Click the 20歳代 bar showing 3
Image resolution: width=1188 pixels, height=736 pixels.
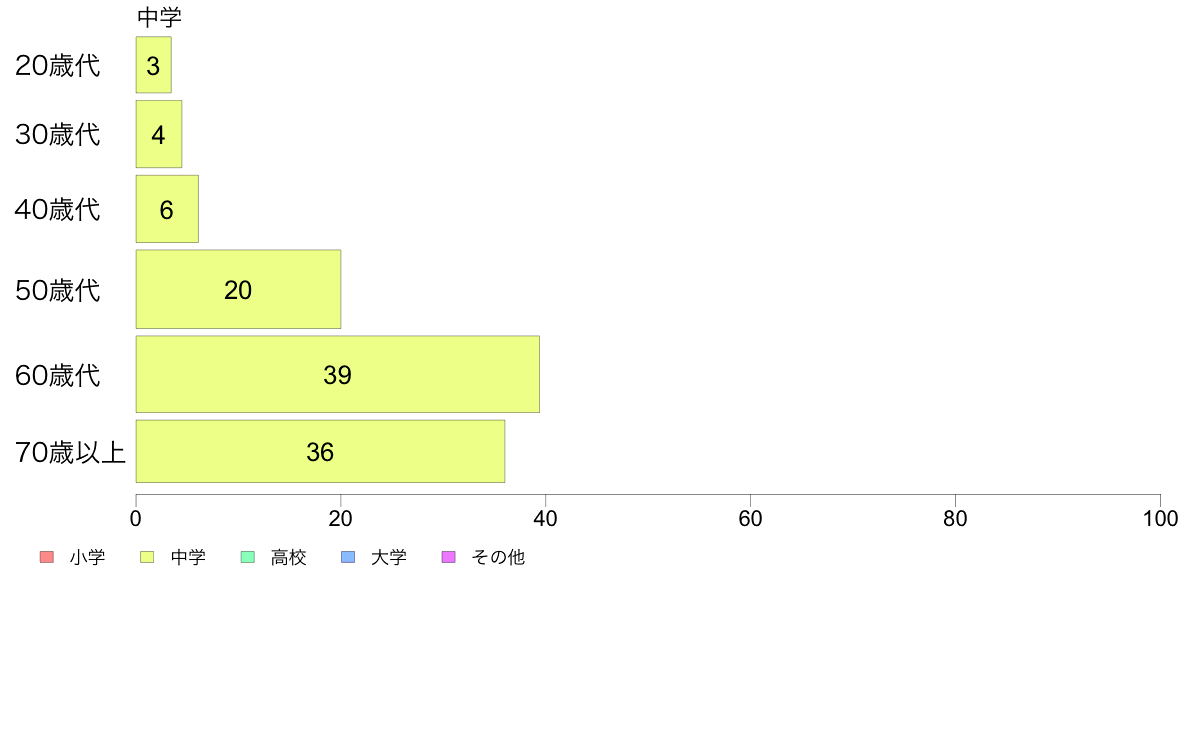(x=154, y=65)
